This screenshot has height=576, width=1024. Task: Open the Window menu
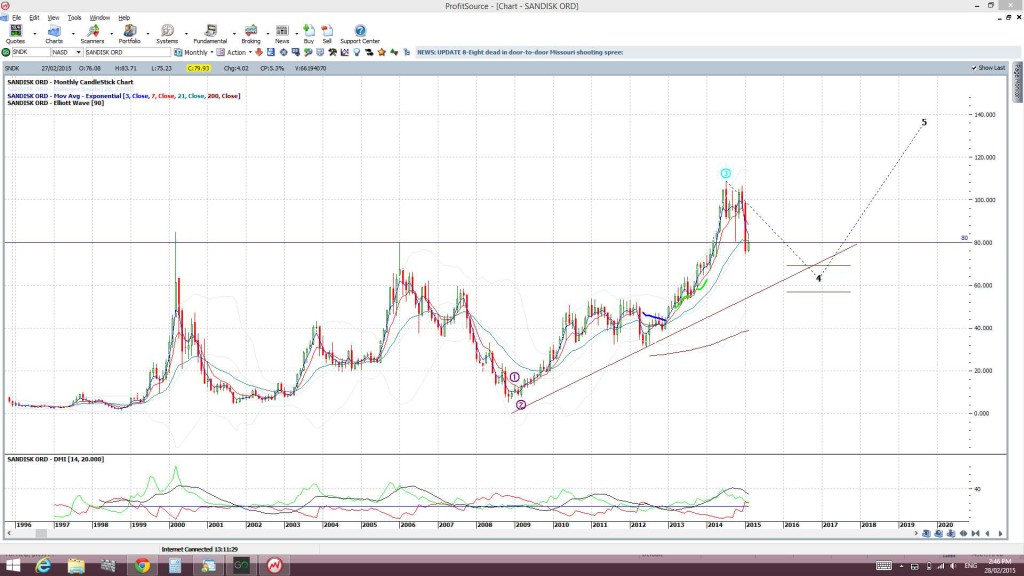click(x=99, y=18)
